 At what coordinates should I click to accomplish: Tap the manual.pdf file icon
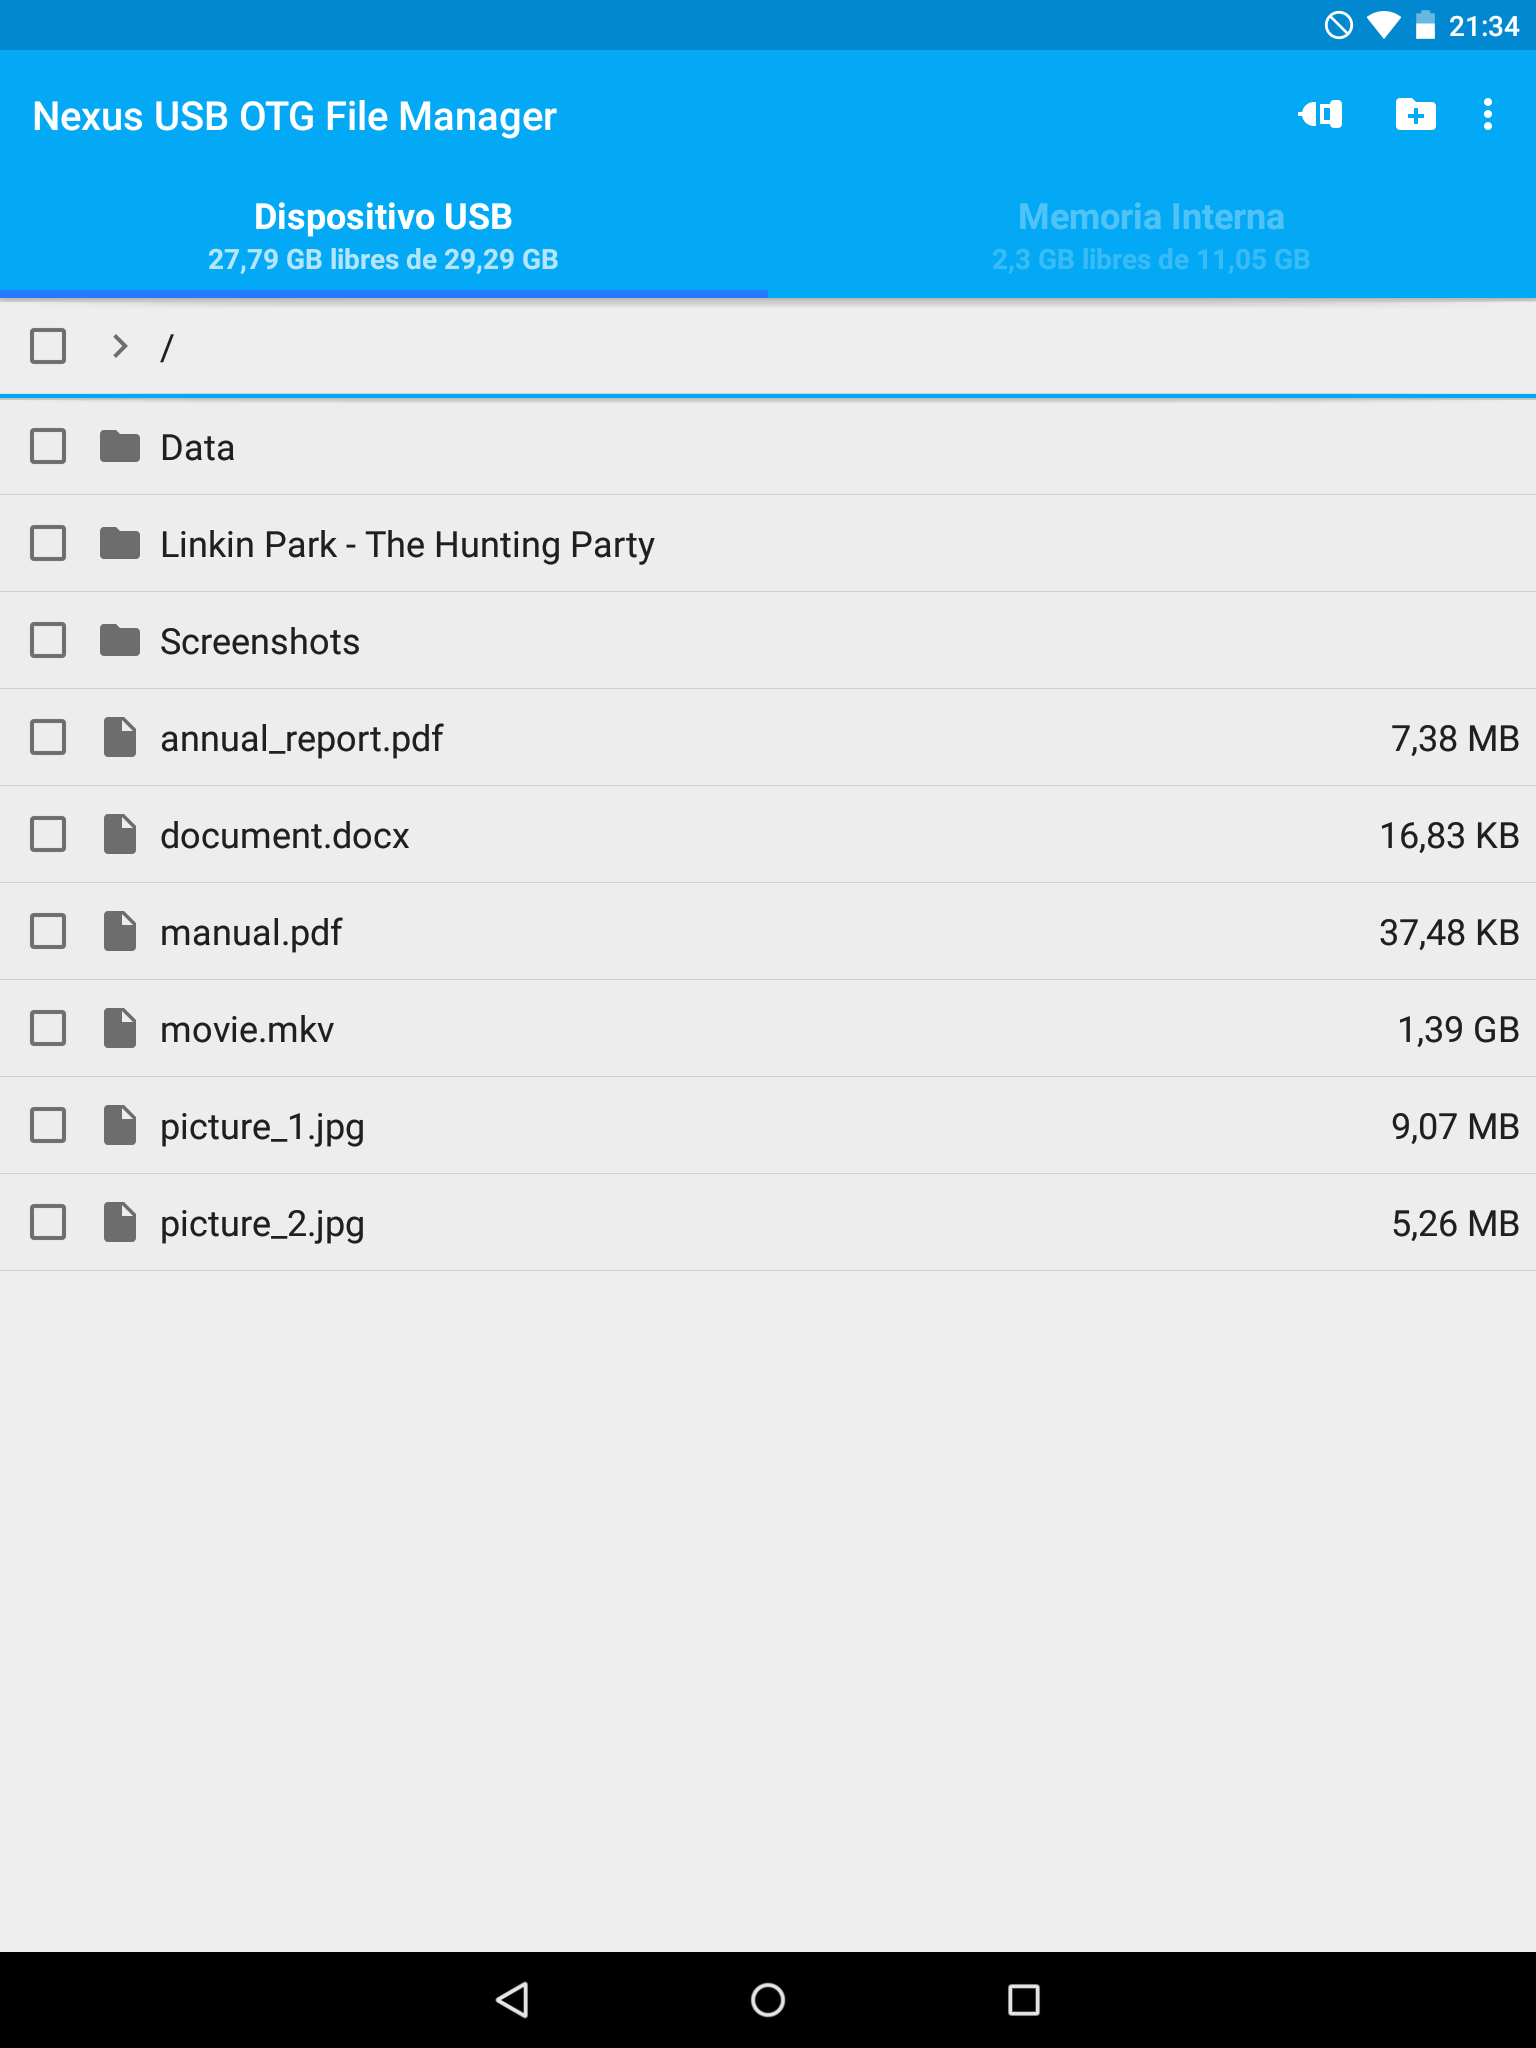(x=120, y=932)
